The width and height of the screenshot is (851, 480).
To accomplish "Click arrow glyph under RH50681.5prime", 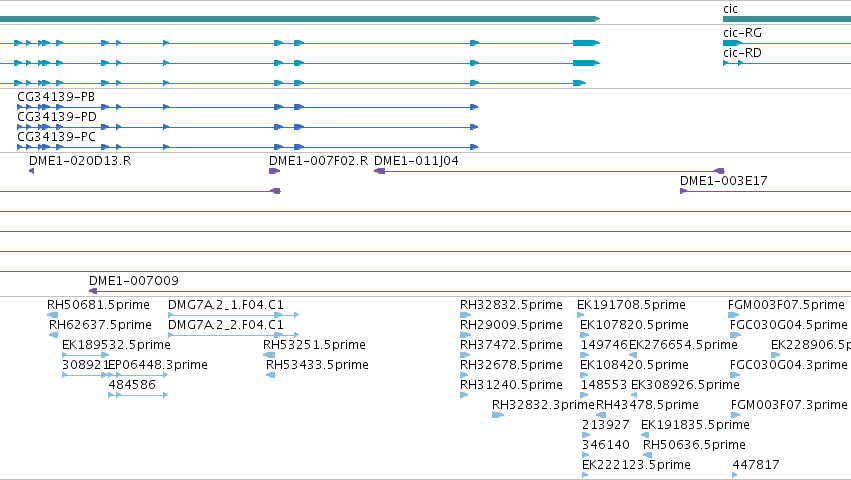I will (53, 315).
